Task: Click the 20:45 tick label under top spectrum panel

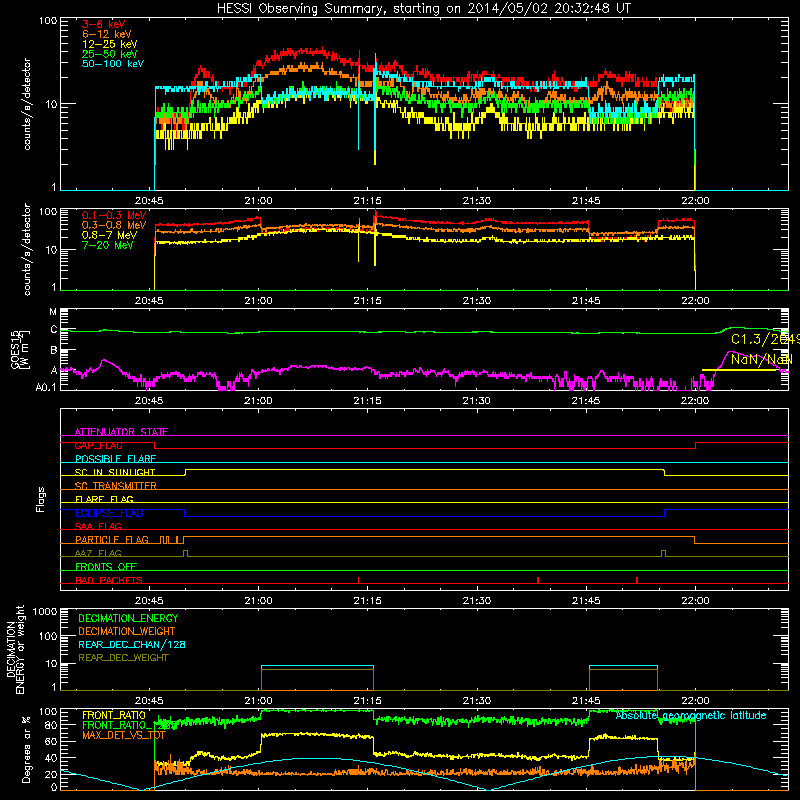Action: coord(149,201)
